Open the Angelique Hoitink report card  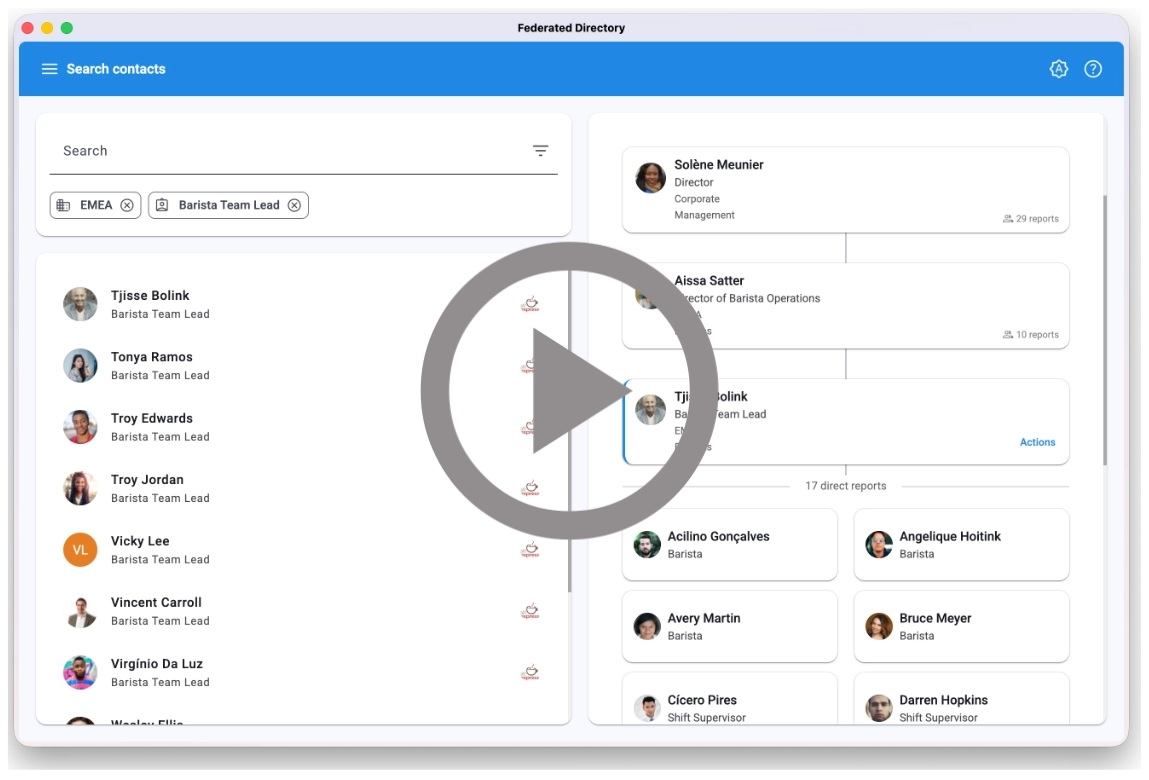point(961,545)
